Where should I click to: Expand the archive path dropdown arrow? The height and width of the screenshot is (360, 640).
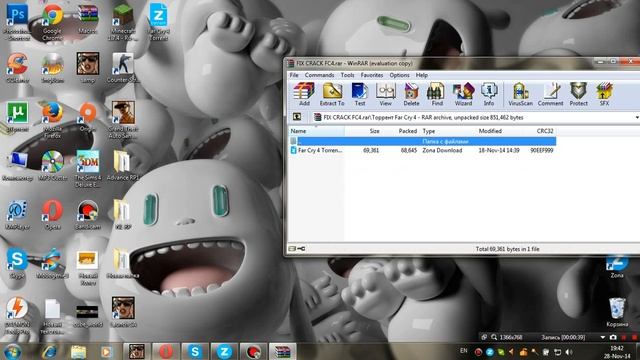(637, 118)
